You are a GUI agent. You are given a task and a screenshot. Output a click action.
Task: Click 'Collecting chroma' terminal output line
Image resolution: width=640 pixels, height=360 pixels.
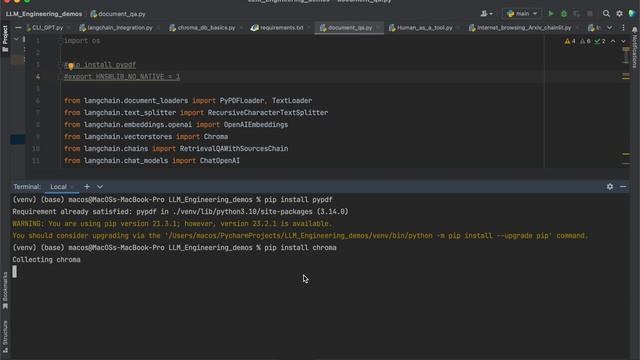46,260
